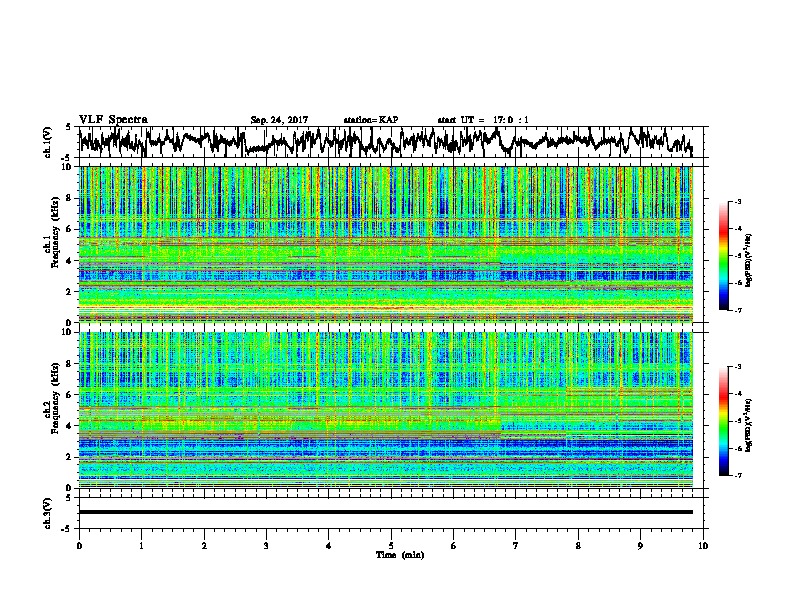The width and height of the screenshot is (792, 612).
Task: Click the log(PSD) label beside ch.2 color scale
Action: [749, 425]
